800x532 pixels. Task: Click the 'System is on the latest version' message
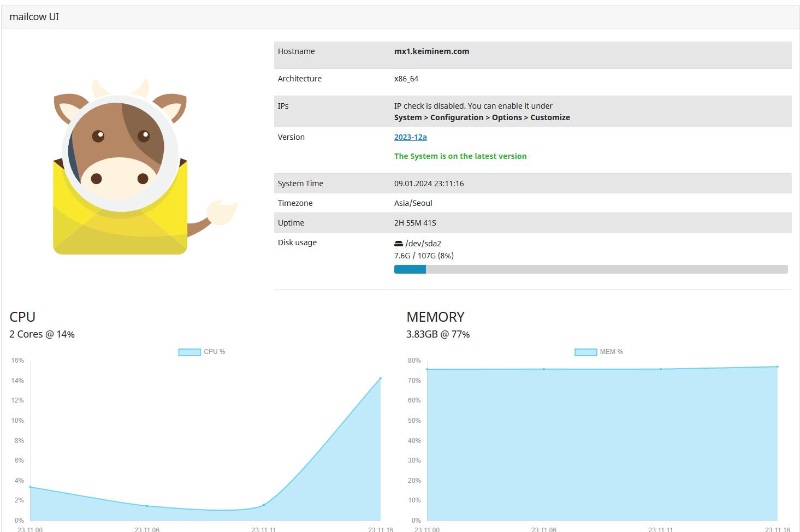(460, 156)
